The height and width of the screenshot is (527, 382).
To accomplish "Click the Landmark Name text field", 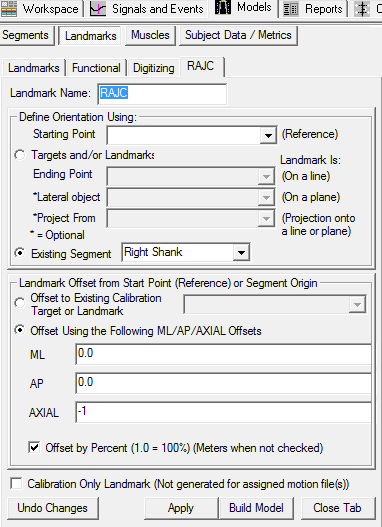I will (x=162, y=94).
